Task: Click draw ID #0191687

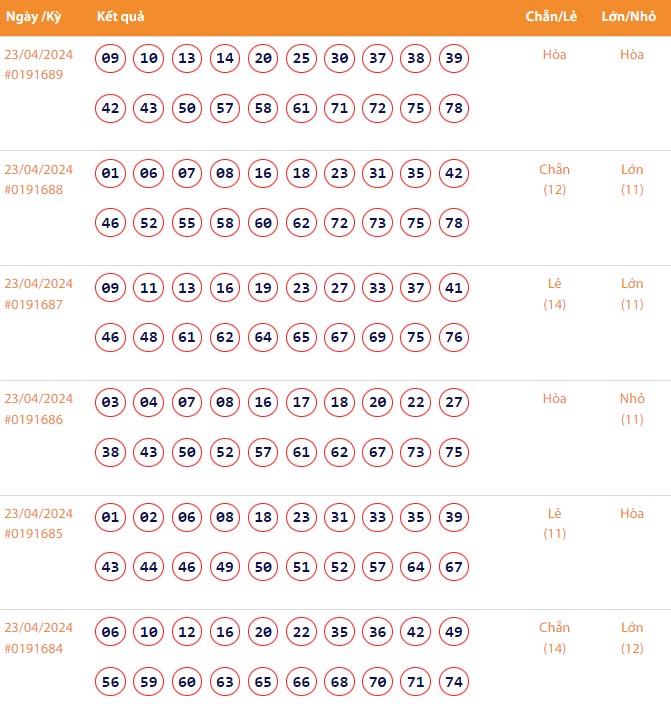Action: 34,304
